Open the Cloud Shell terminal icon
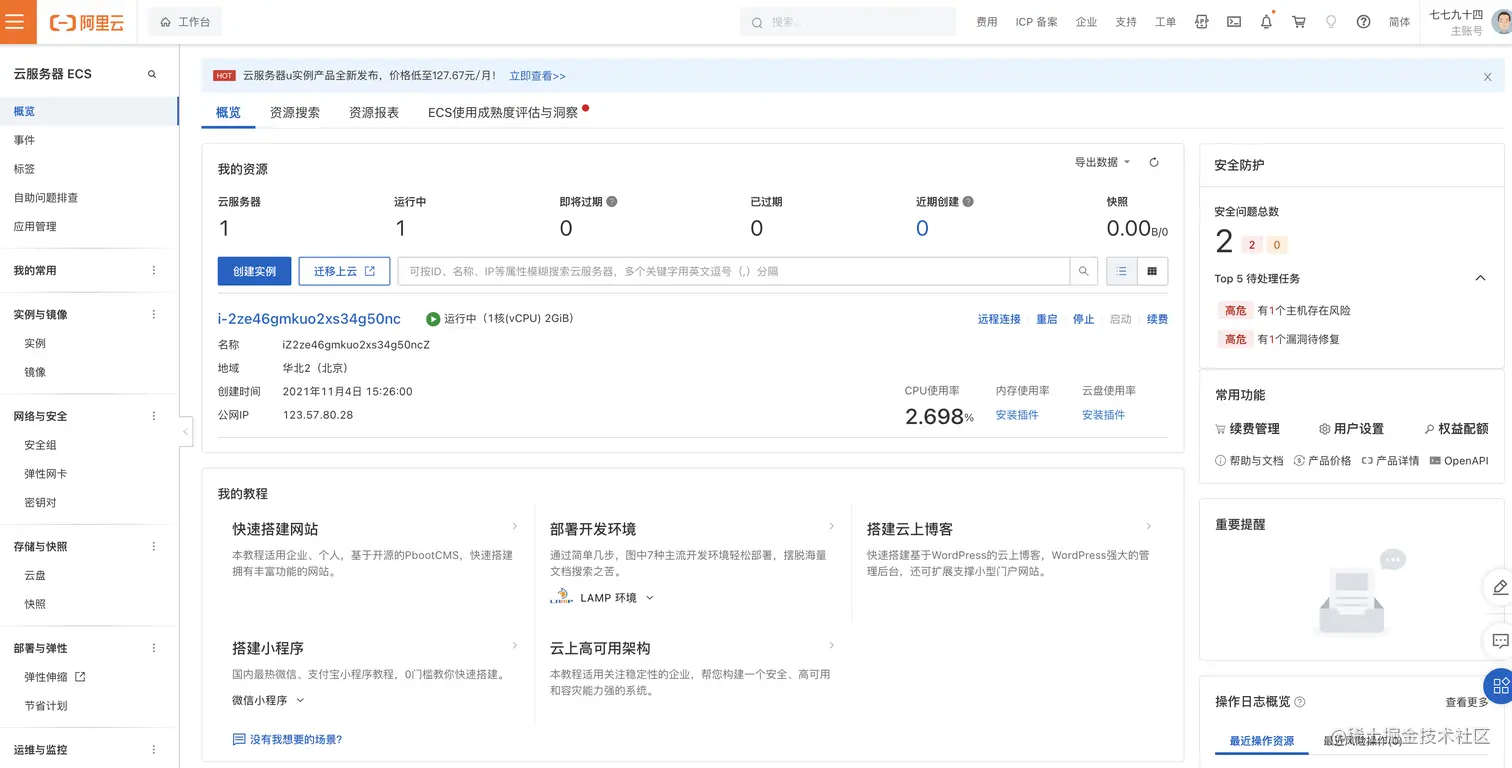The image size is (1512, 768). pyautogui.click(x=1234, y=22)
